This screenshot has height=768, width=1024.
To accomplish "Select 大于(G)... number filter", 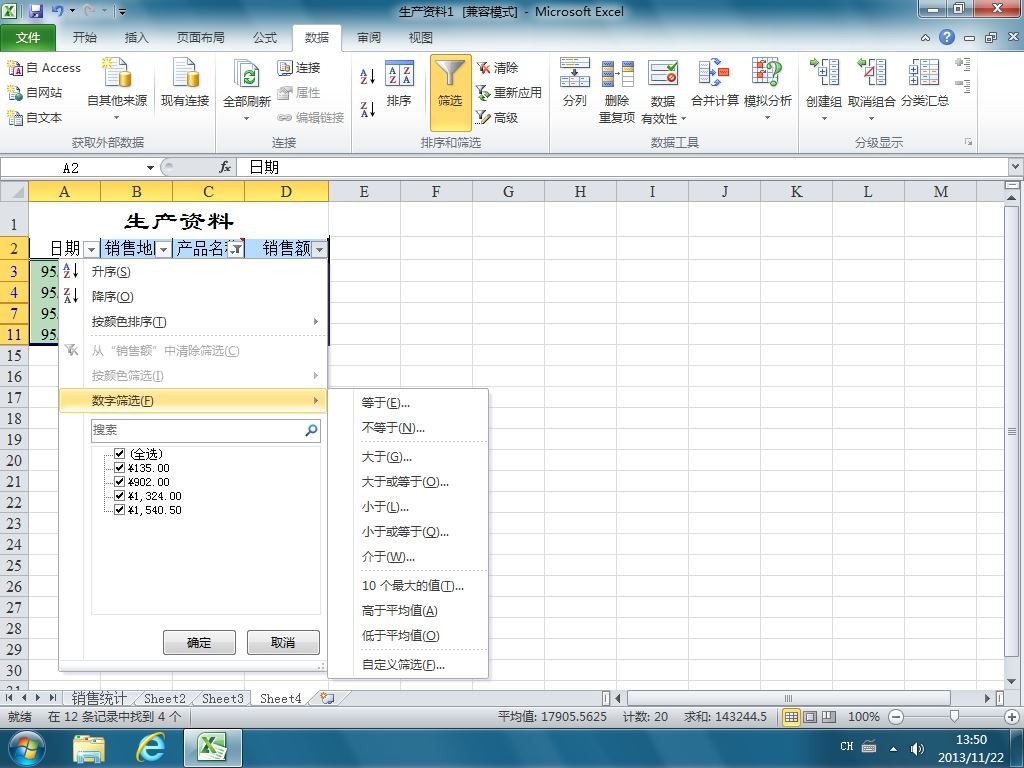I will tap(408, 456).
